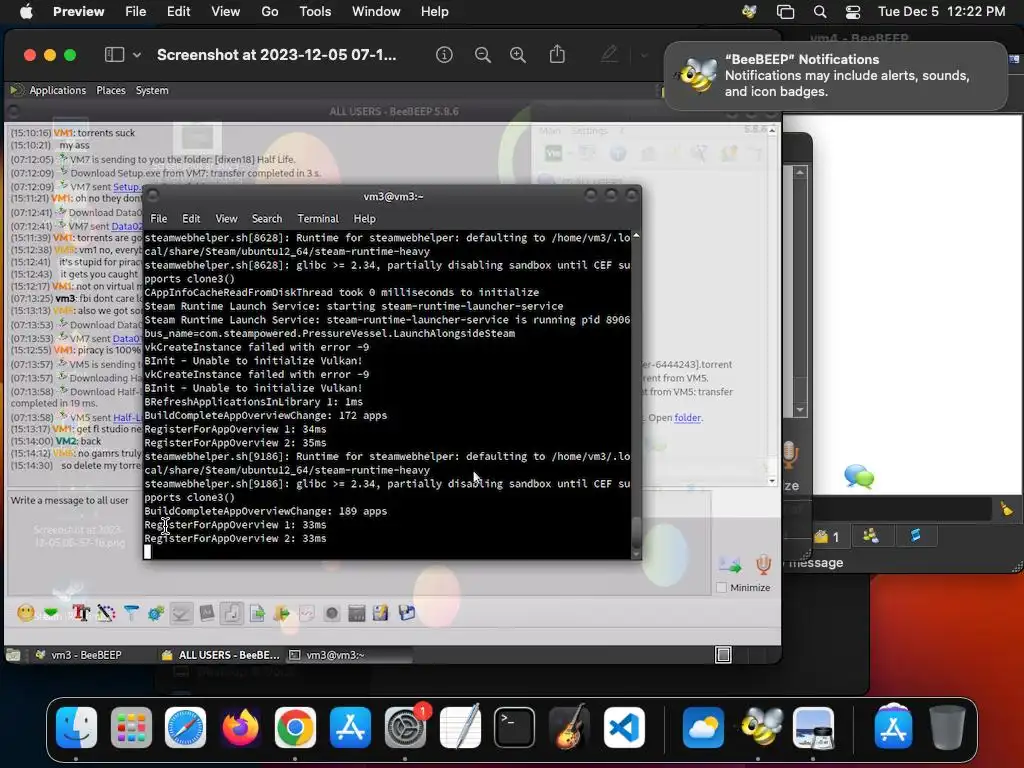1024x768 pixels.
Task: Expand the sidebar view options chevron
Action: 137,55
